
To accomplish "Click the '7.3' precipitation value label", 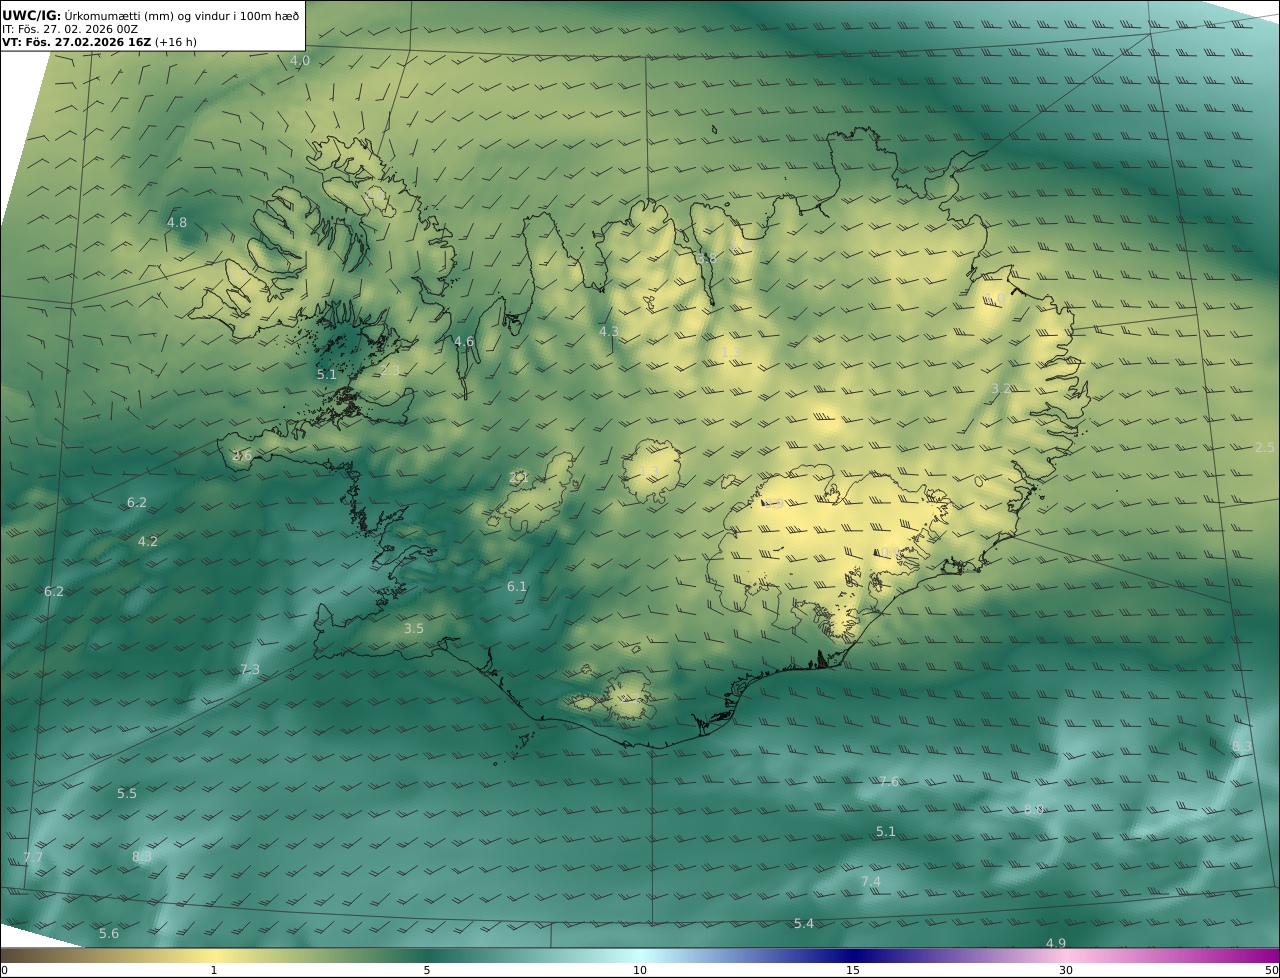I will pyautogui.click(x=250, y=670).
